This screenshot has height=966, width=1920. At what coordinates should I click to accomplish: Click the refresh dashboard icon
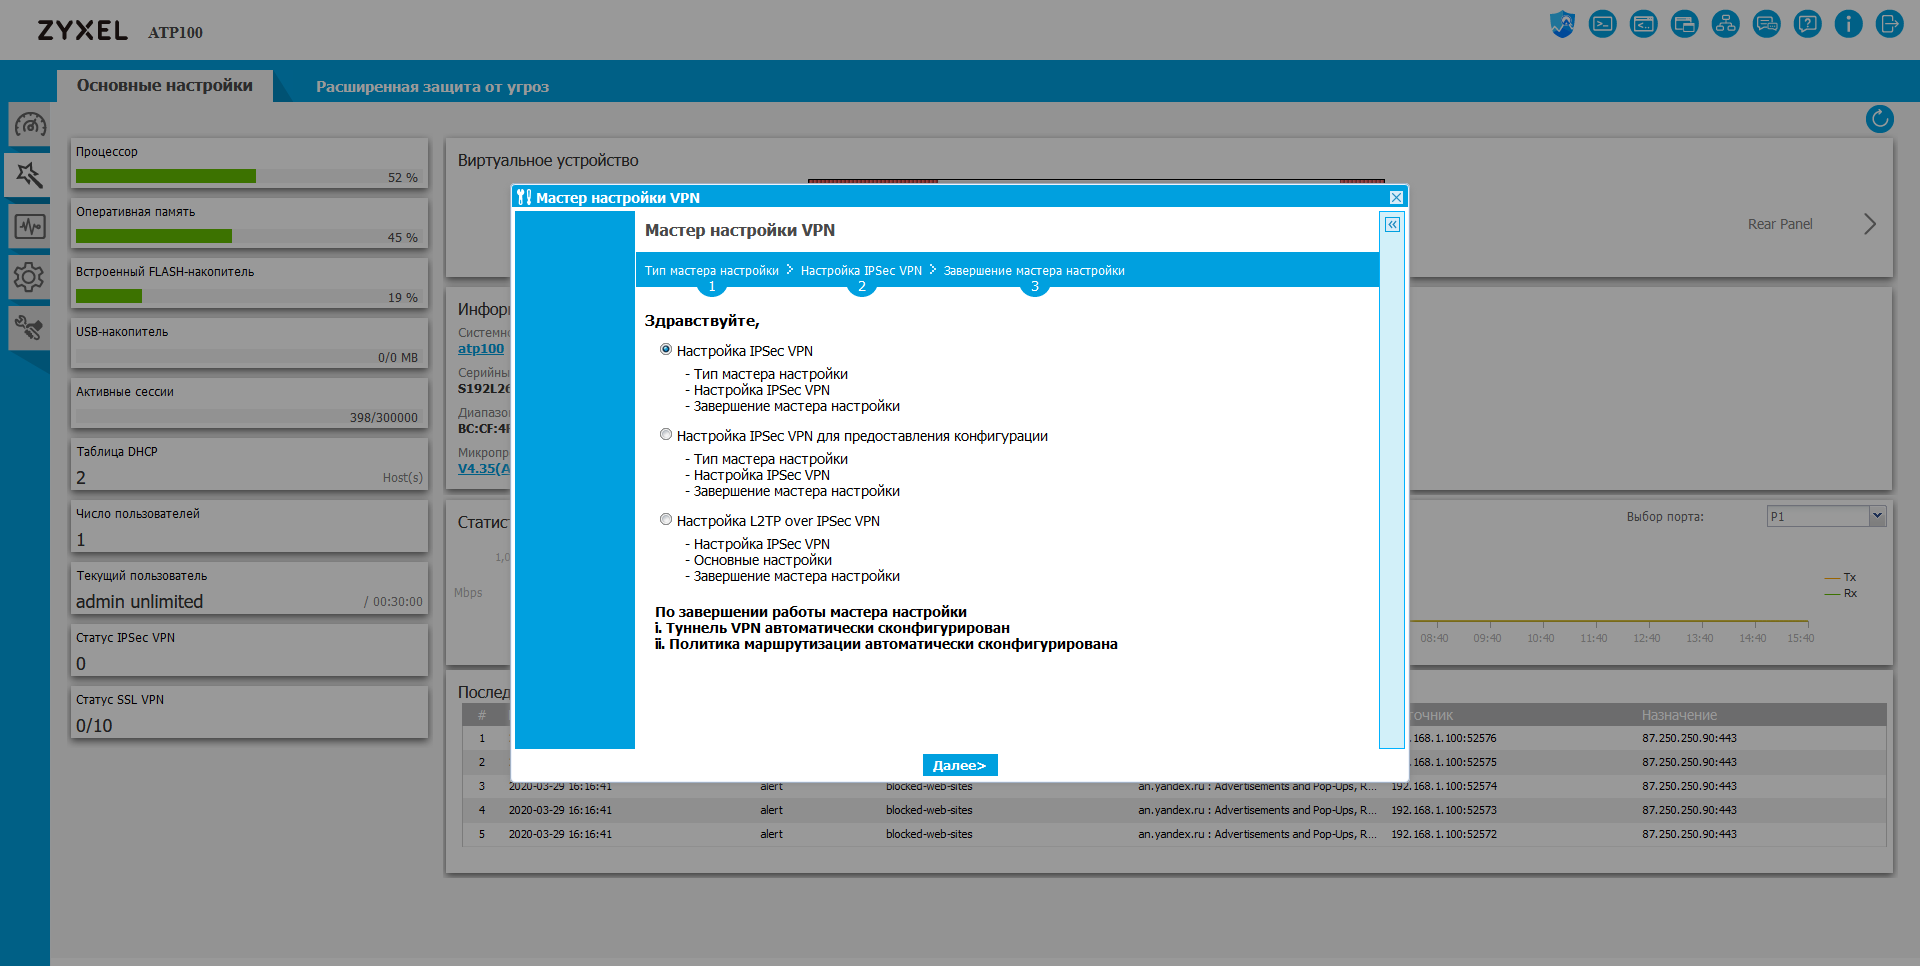pos(1879,119)
